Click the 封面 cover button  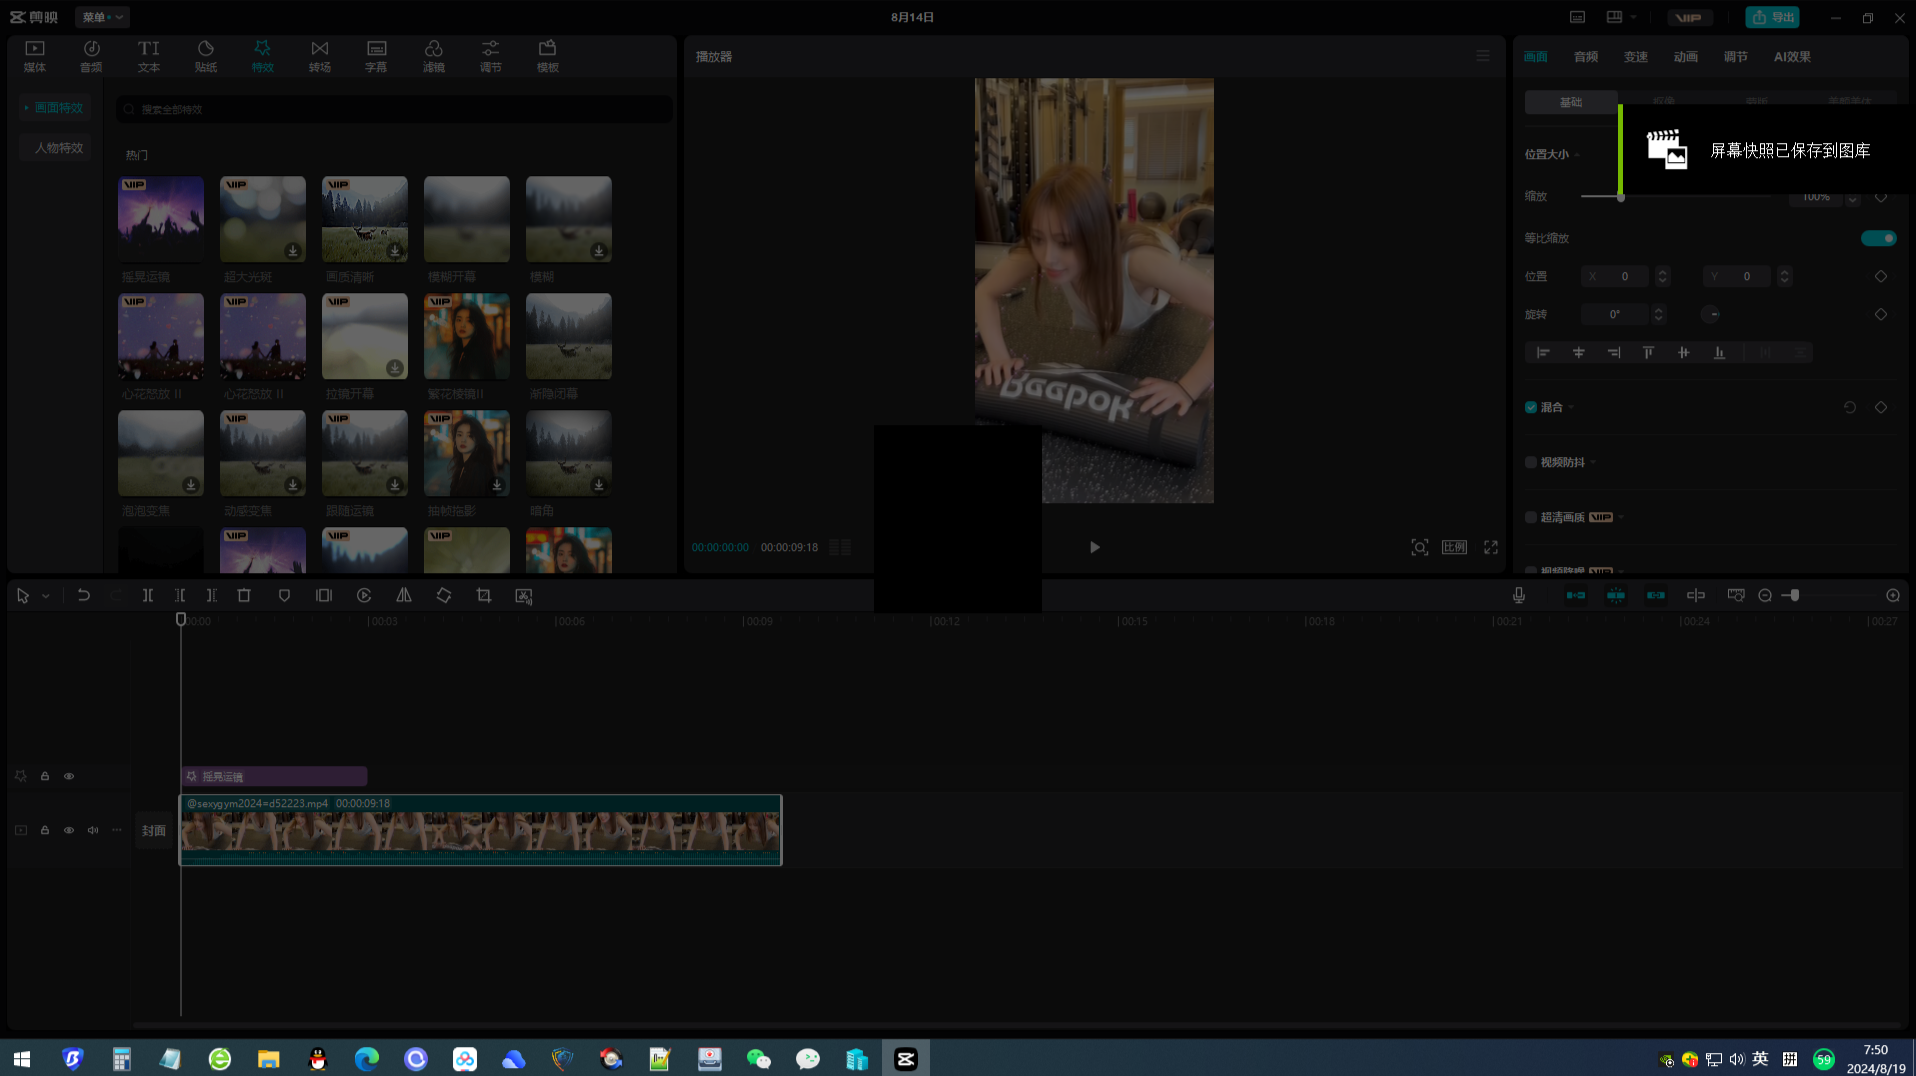(154, 831)
